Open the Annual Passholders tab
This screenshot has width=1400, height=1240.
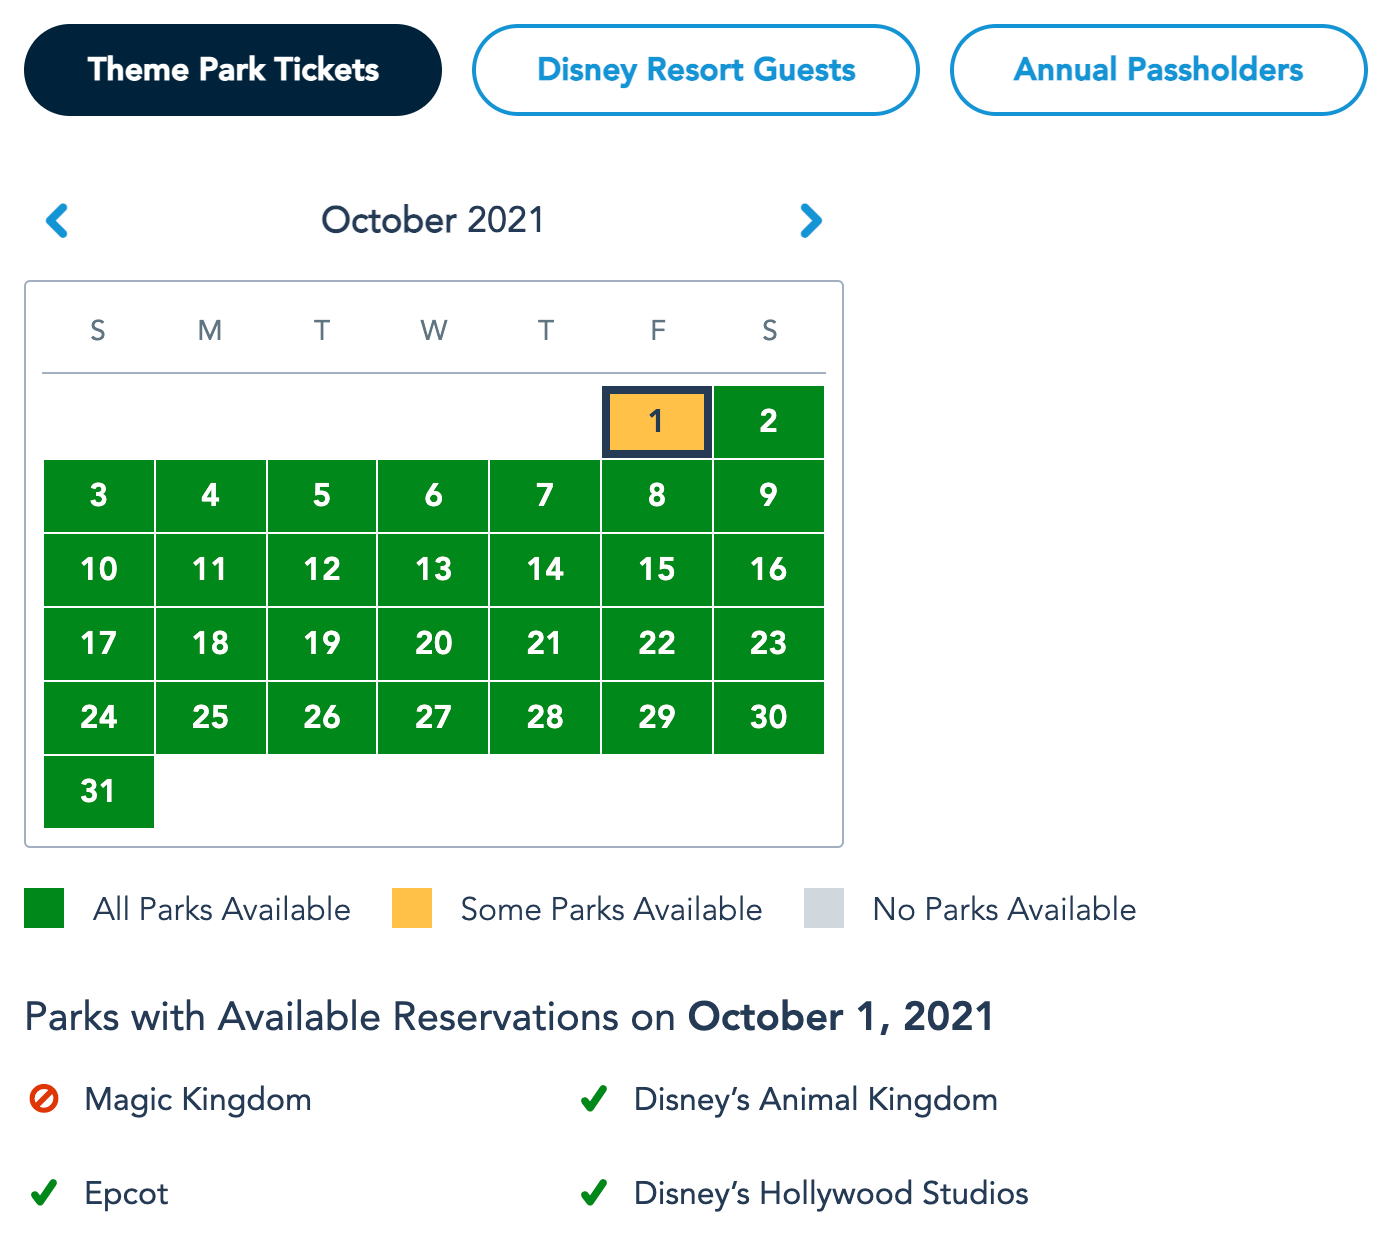click(1158, 70)
